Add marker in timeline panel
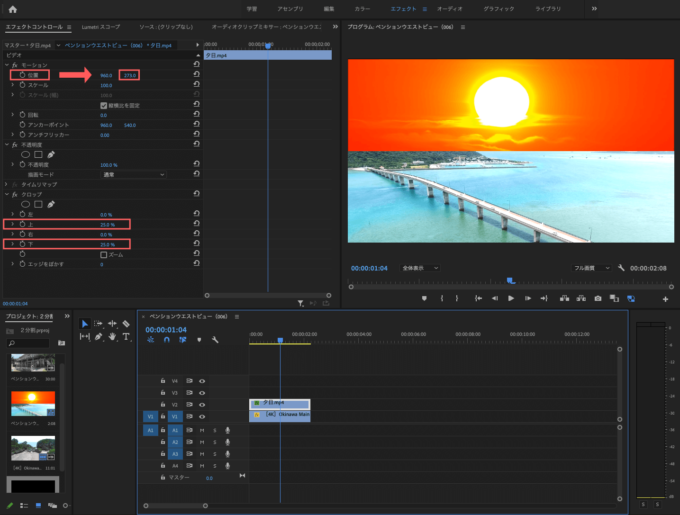 199,340
